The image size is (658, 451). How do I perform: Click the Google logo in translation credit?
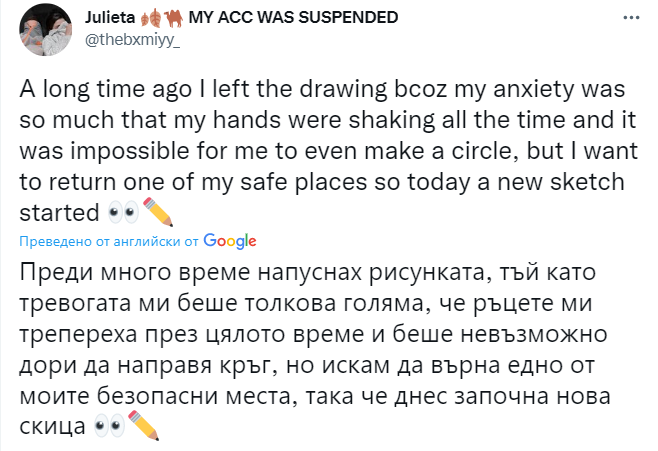(230, 241)
